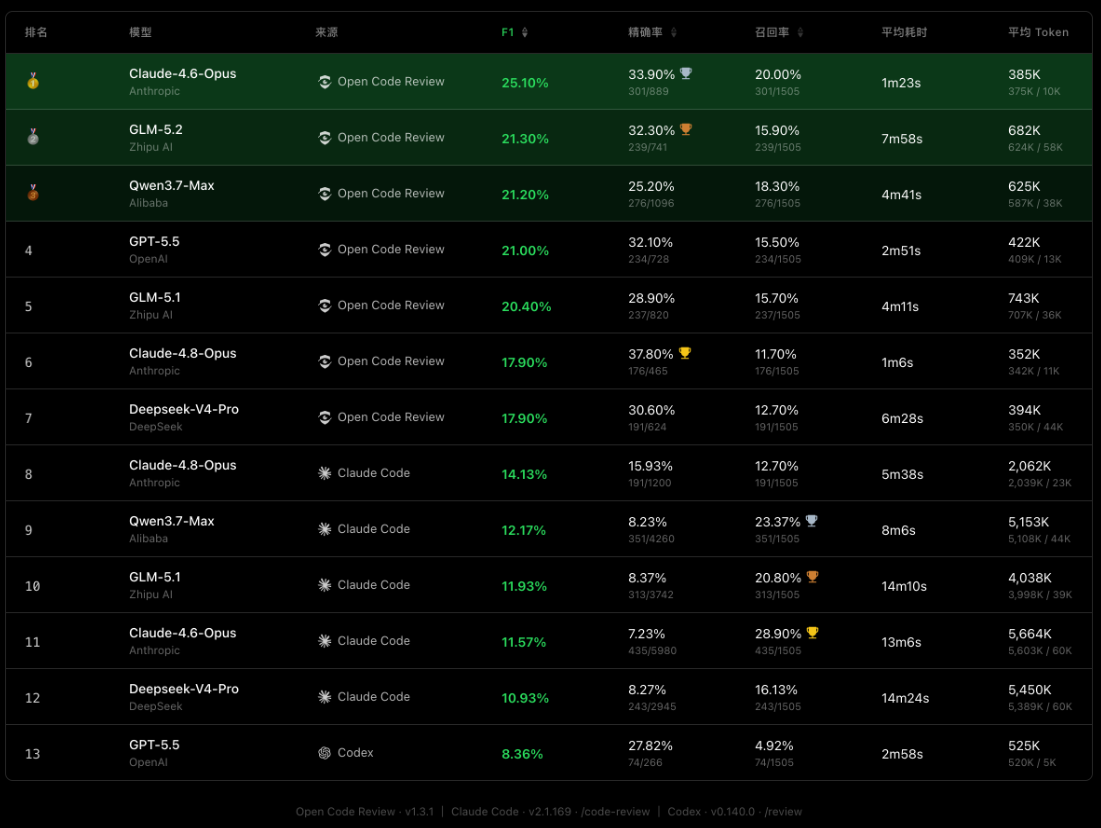Viewport: 1101px width, 828px height.
Task: Open Deepseek-V4-Pro model in rank 12 row
Action: coord(184,689)
